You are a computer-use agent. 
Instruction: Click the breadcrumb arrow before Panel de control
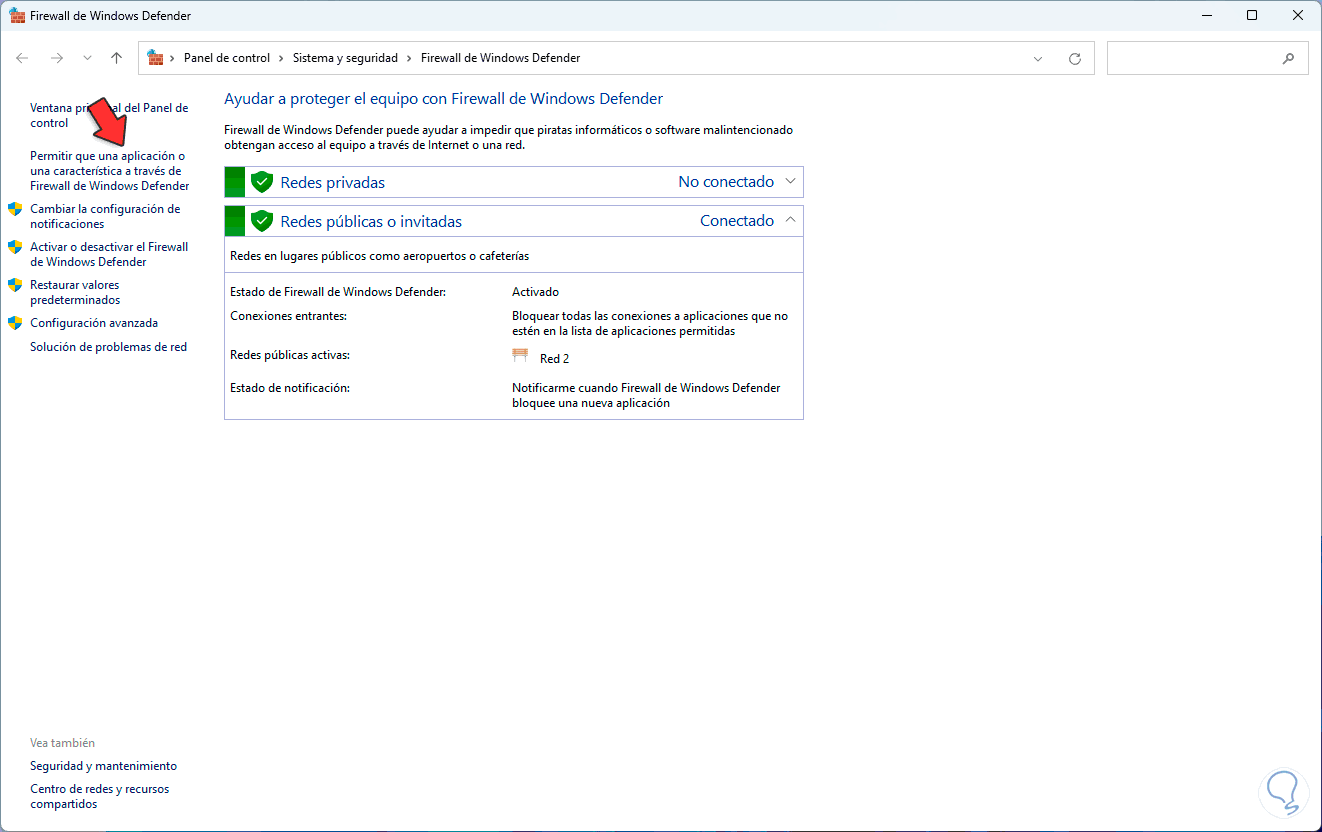173,58
